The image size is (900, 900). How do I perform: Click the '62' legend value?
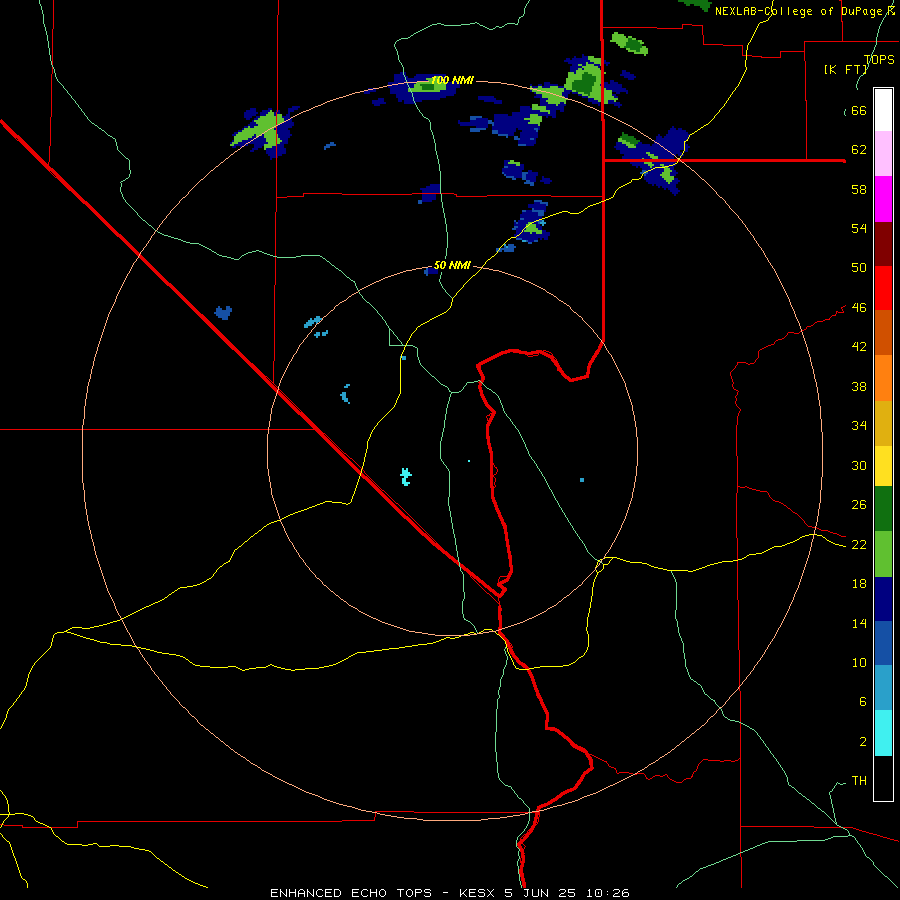pos(859,150)
